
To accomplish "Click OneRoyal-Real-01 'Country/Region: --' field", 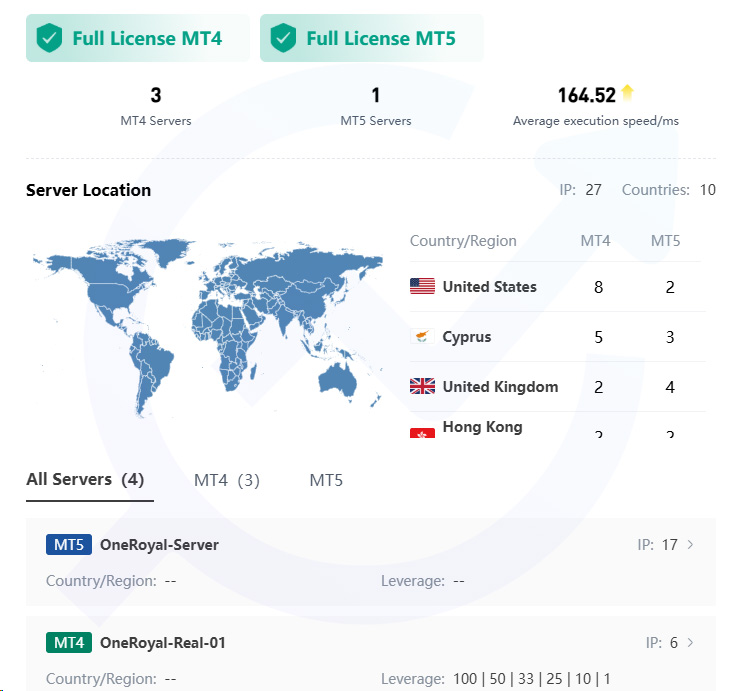I will 111,679.
